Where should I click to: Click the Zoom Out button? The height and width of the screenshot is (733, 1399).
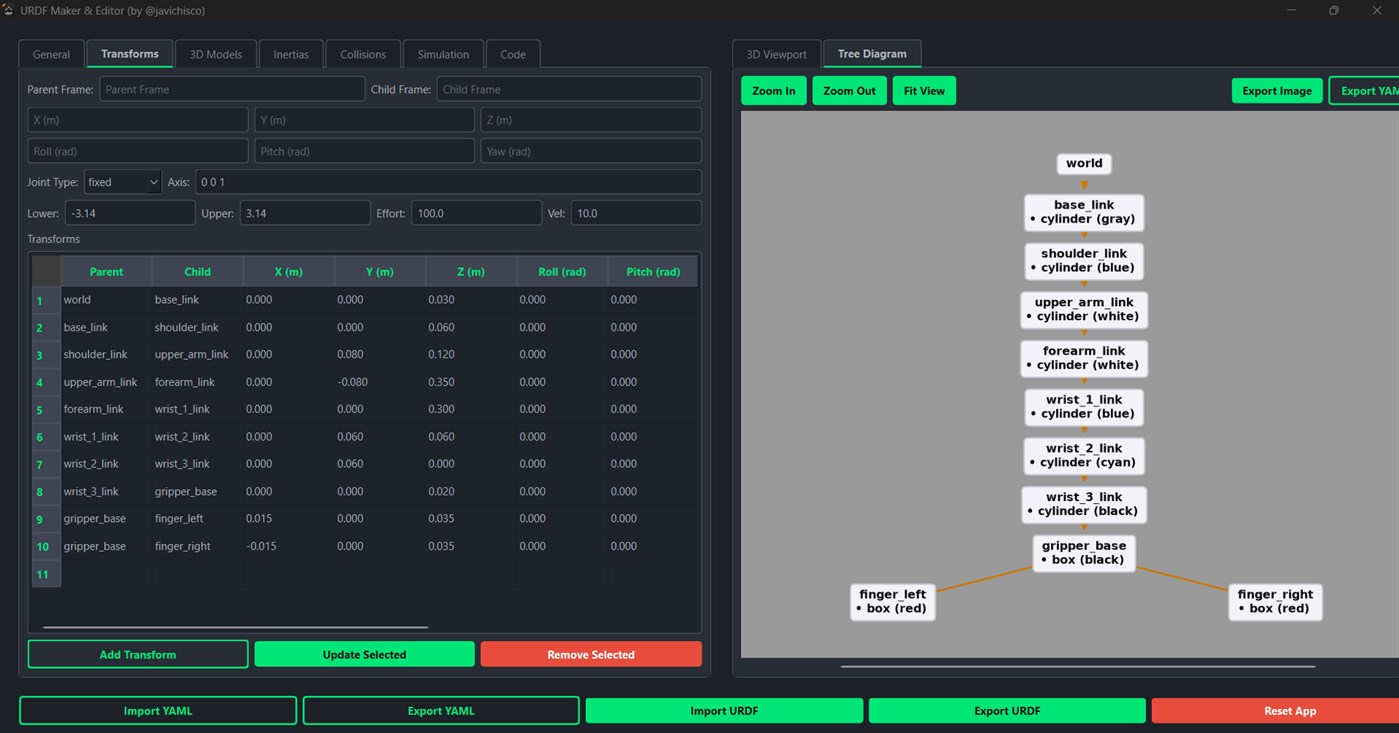[849, 90]
